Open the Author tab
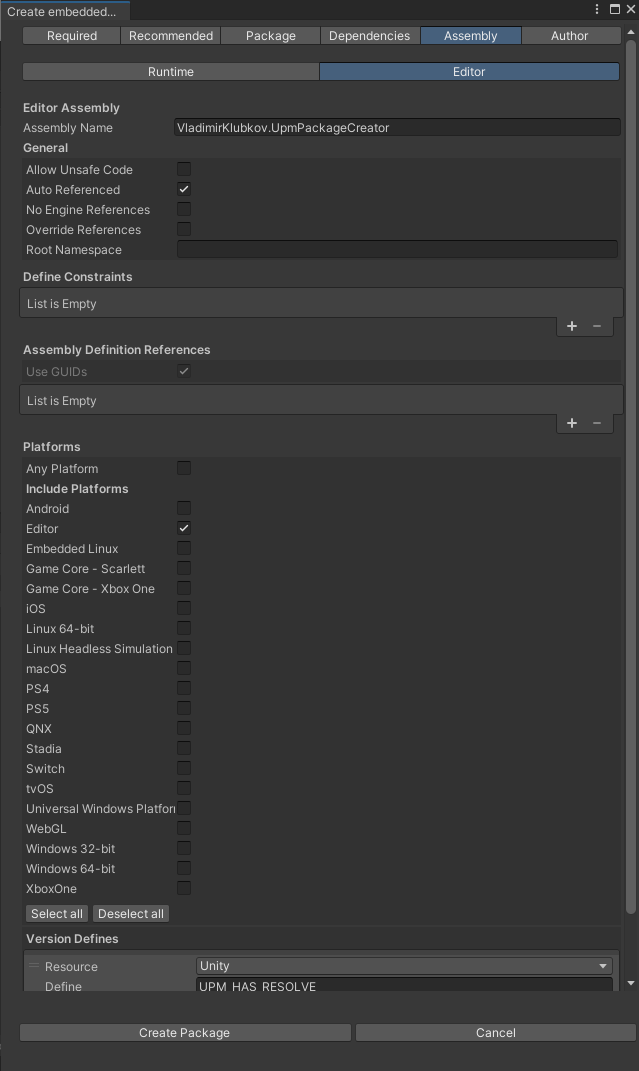Image resolution: width=639 pixels, height=1071 pixels. (570, 35)
